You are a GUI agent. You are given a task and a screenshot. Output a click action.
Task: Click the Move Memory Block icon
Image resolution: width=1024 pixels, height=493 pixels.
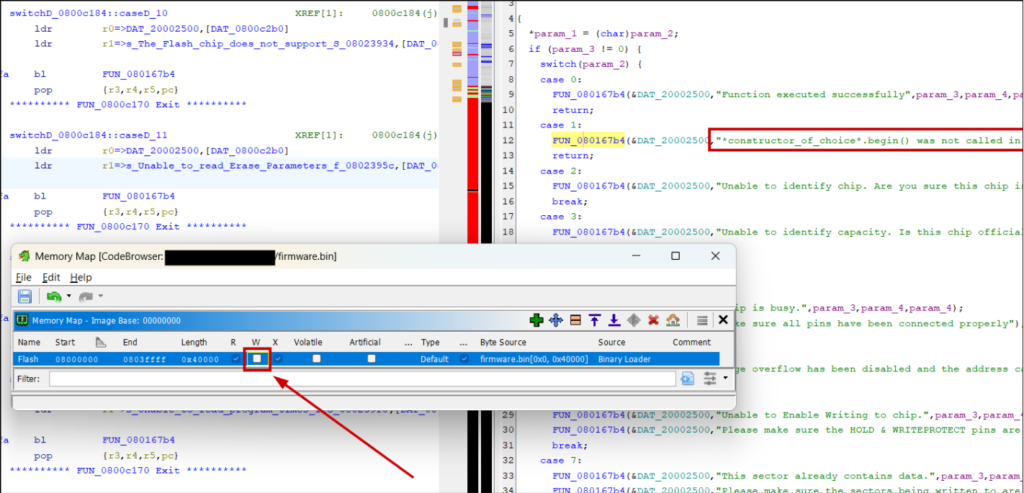click(555, 320)
